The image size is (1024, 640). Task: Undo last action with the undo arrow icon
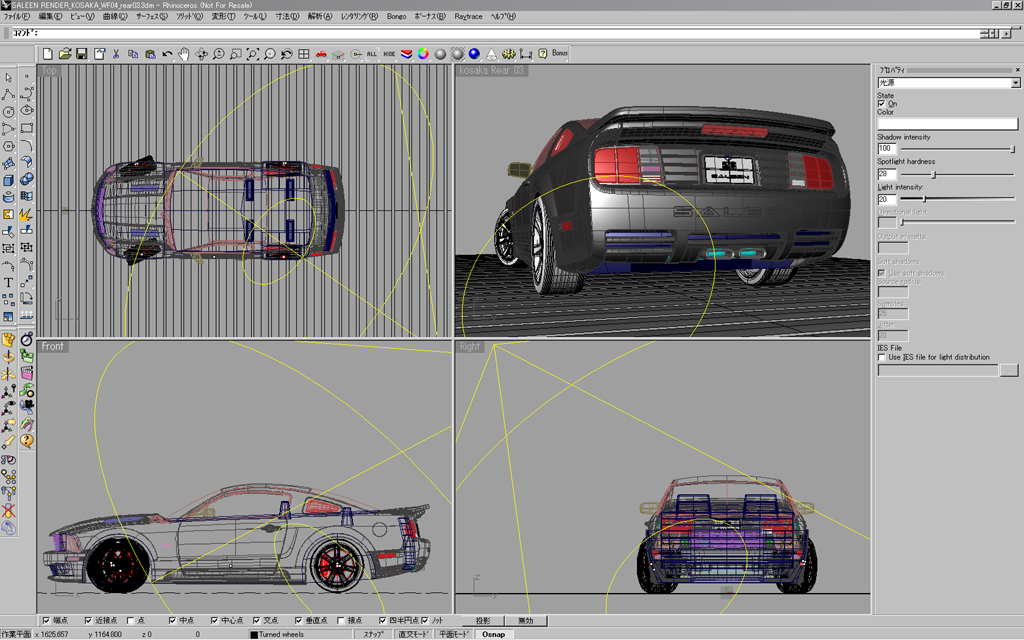tap(167, 54)
